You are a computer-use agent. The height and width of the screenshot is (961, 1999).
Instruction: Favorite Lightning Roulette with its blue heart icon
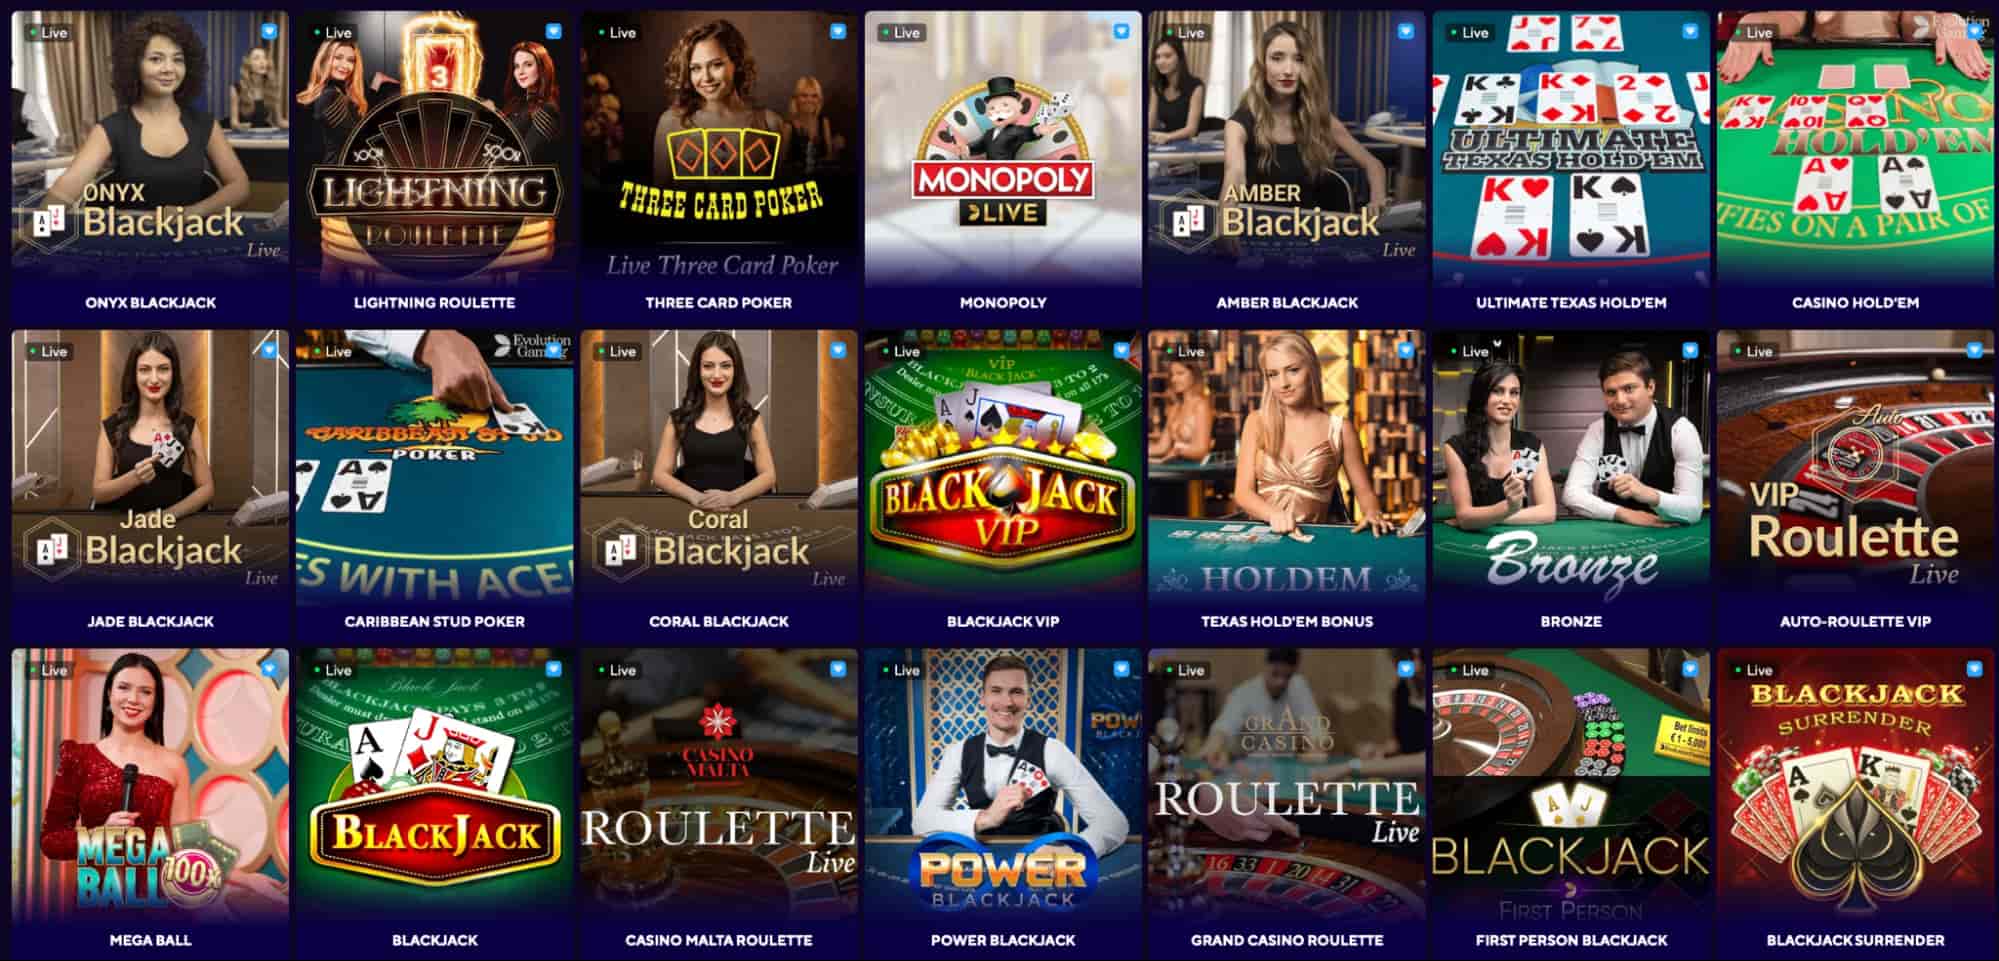(553, 32)
